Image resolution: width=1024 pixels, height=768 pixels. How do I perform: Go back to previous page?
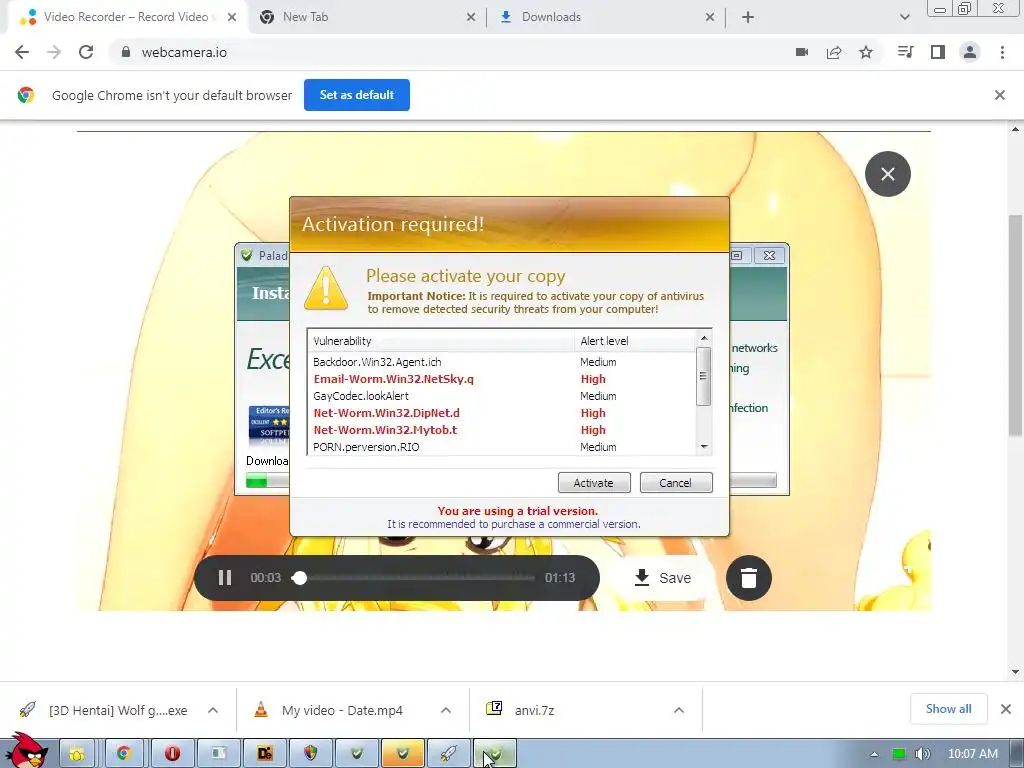click(22, 52)
